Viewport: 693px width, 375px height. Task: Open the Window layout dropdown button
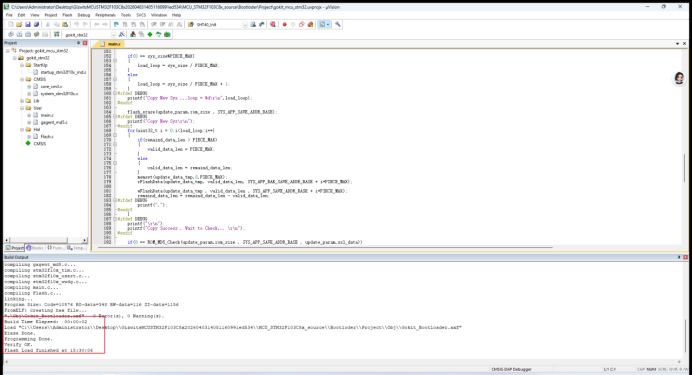(x=328, y=24)
